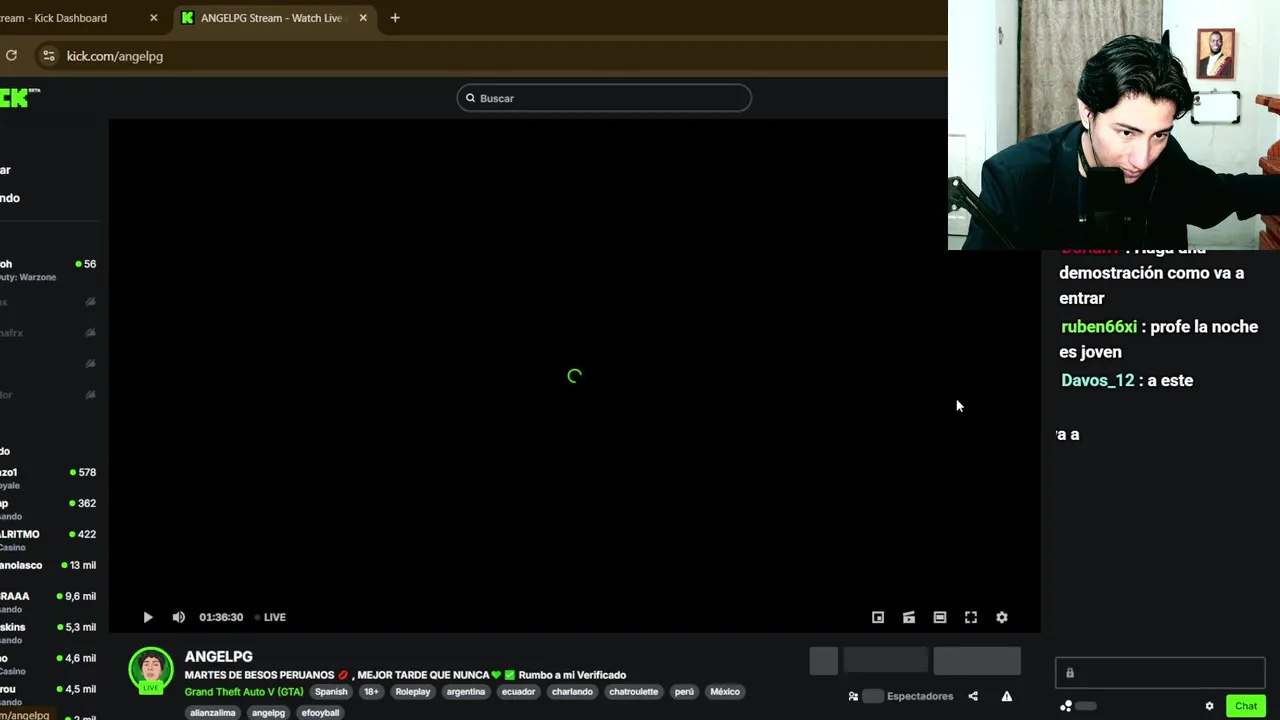Select the 18+ tag

click(371, 692)
